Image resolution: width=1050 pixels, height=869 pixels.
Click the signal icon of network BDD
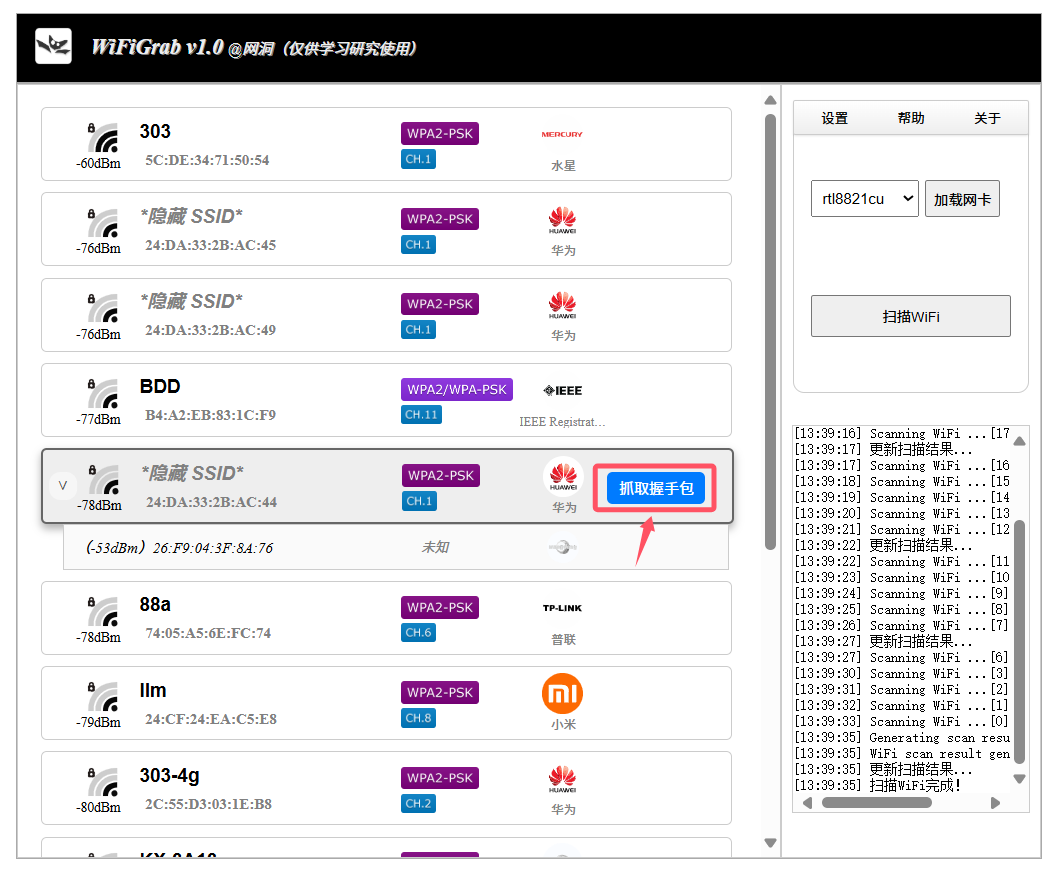[x=103, y=393]
